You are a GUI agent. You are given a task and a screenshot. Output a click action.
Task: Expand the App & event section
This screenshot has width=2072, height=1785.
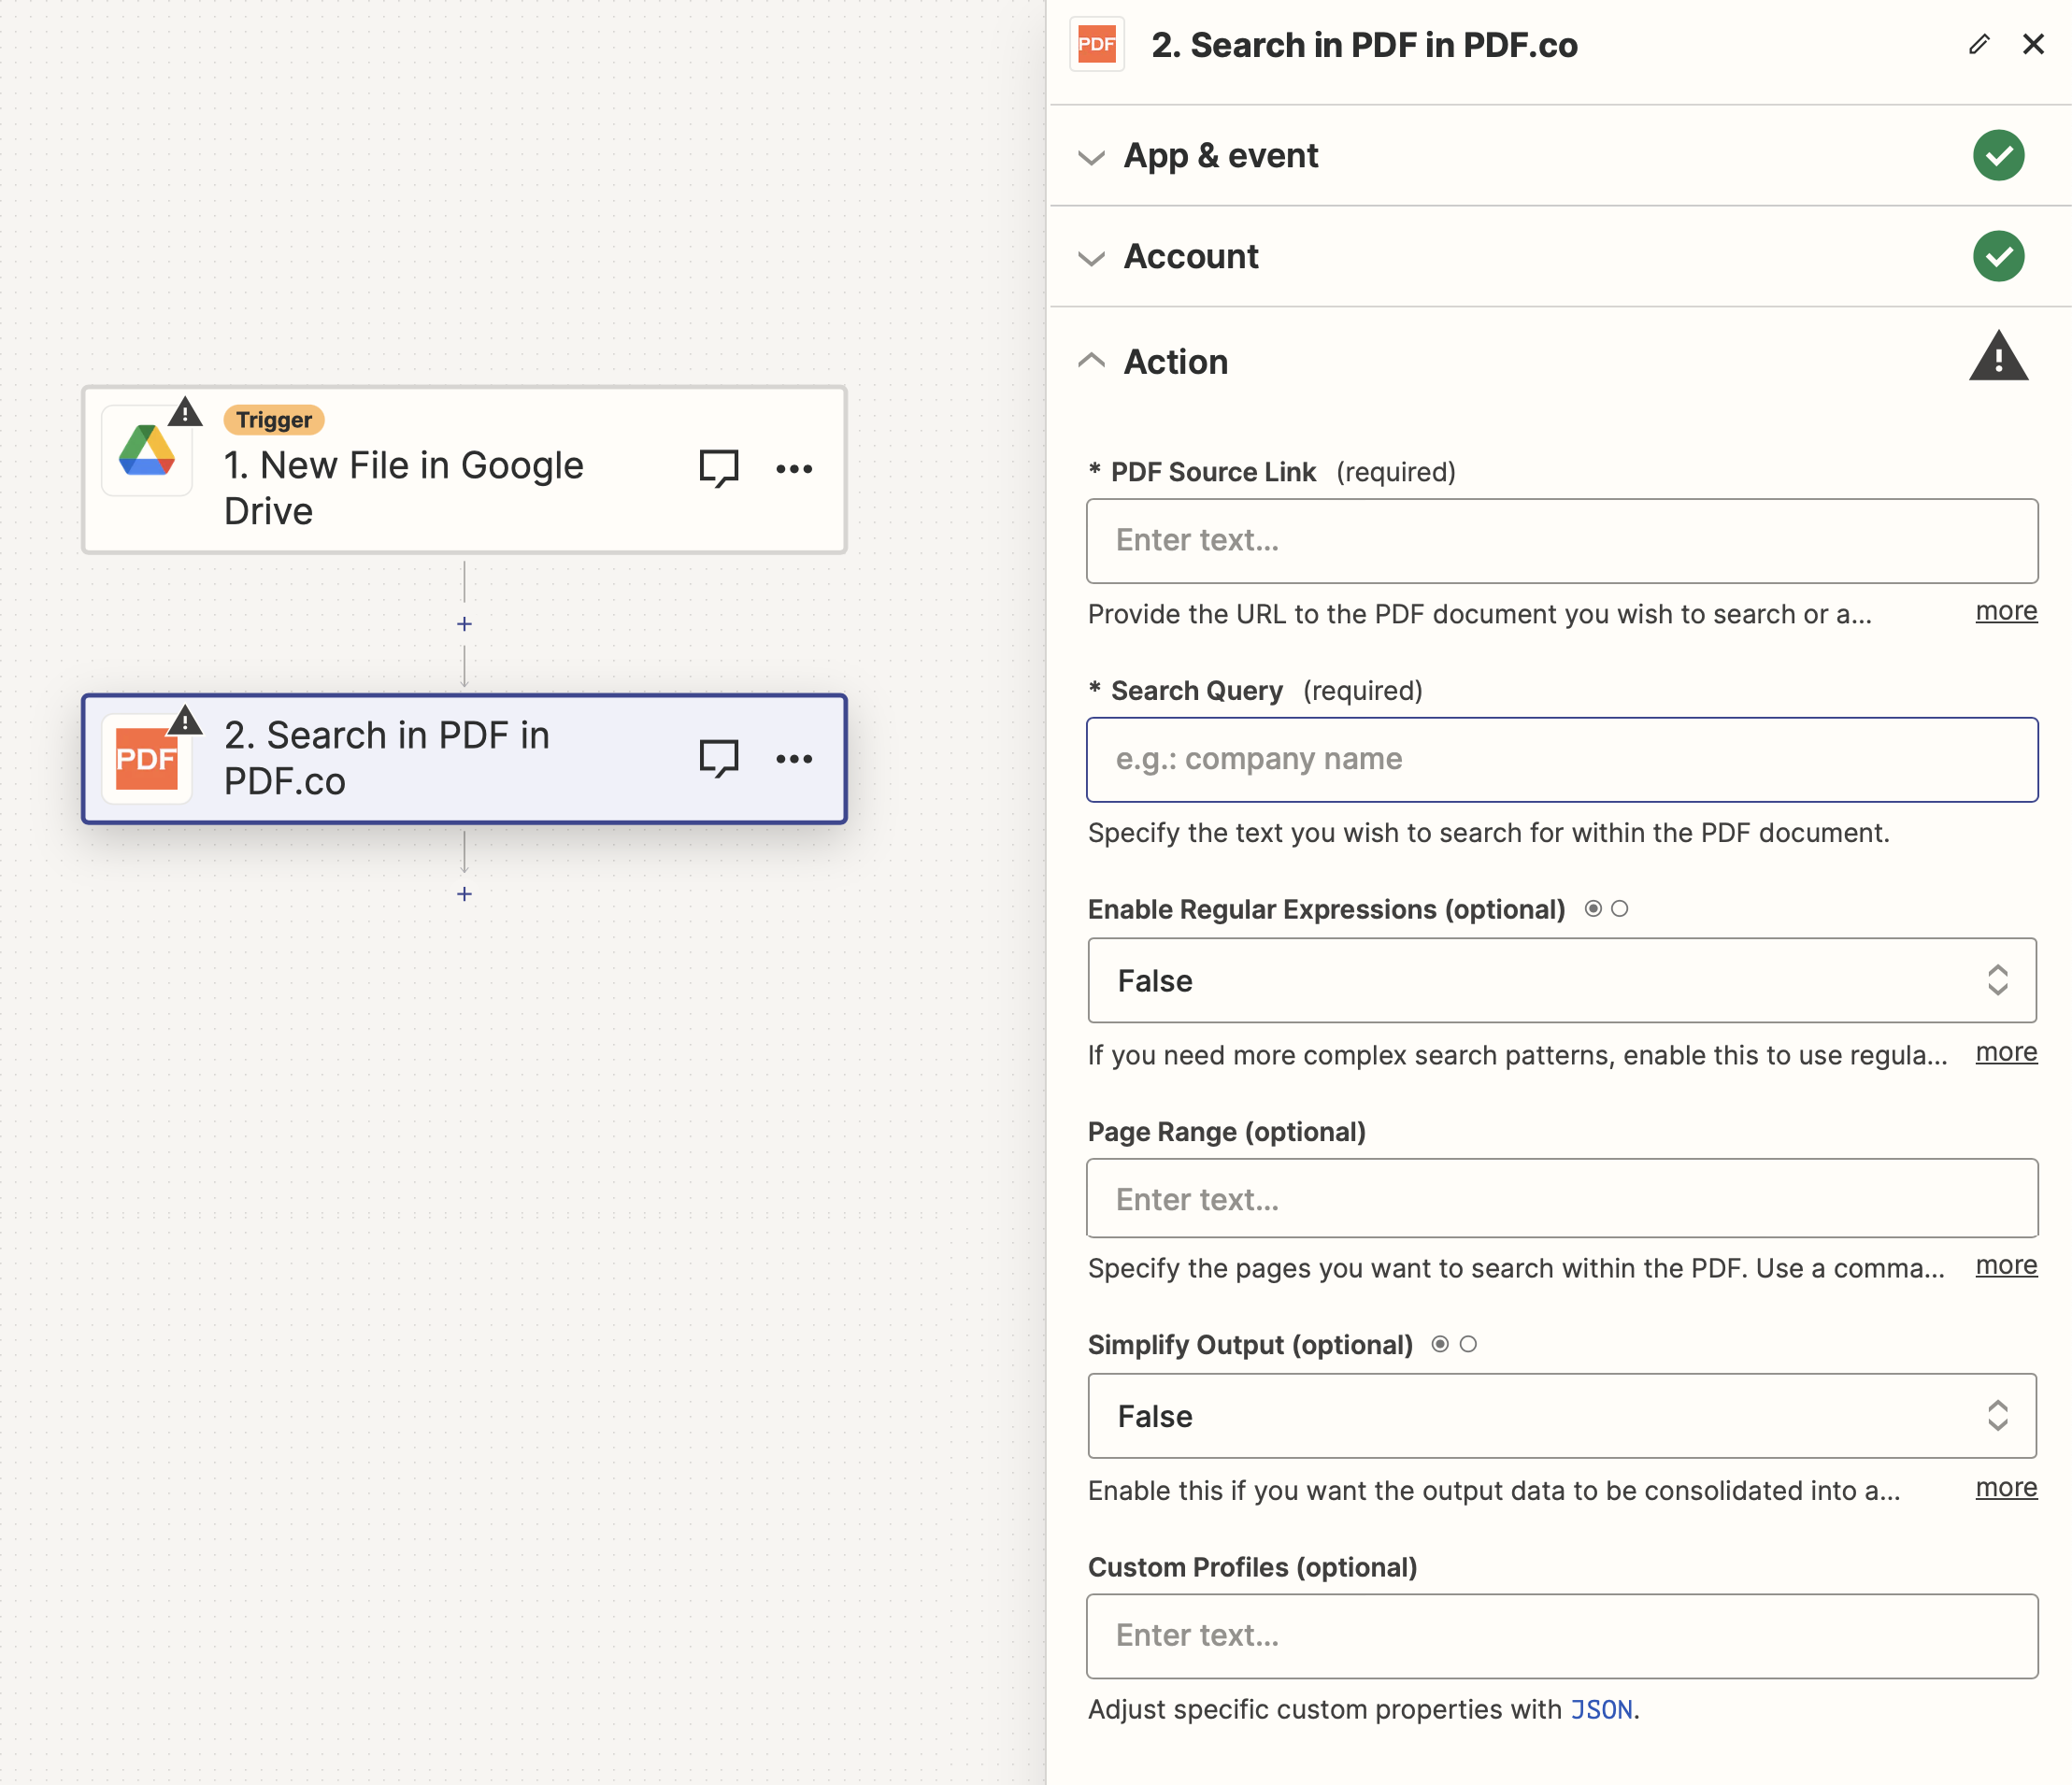point(1091,158)
